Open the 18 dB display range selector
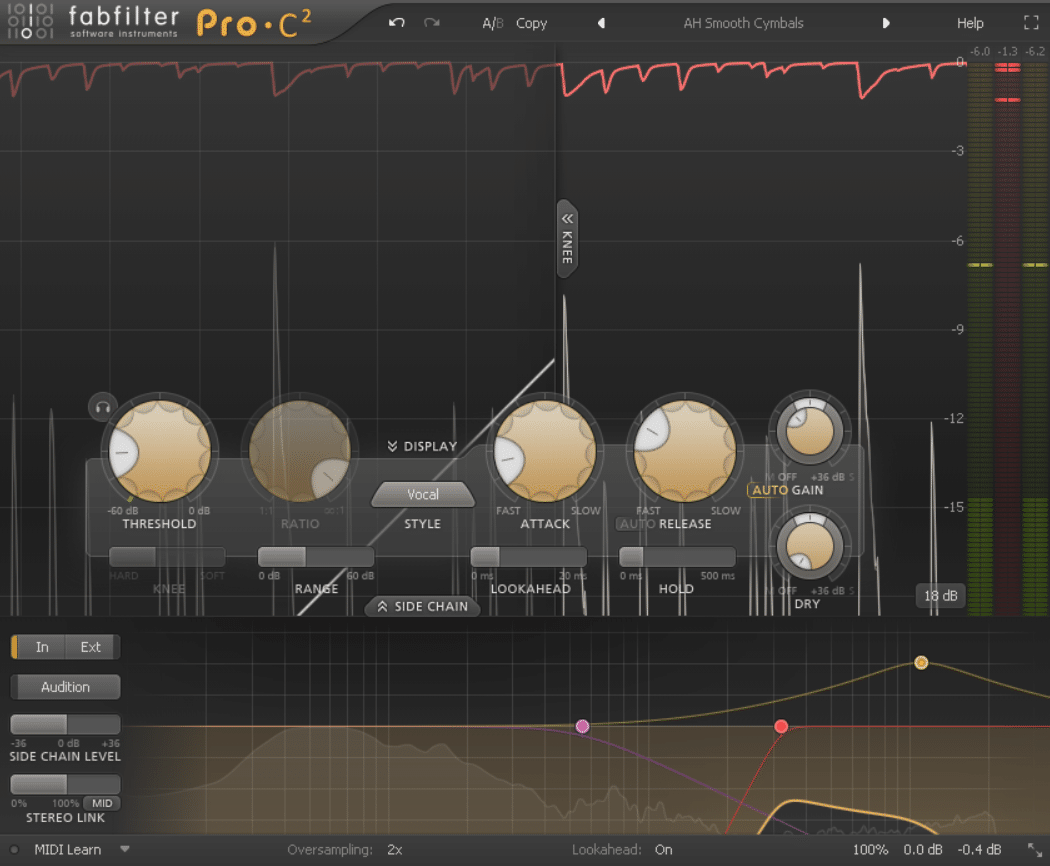 (940, 595)
